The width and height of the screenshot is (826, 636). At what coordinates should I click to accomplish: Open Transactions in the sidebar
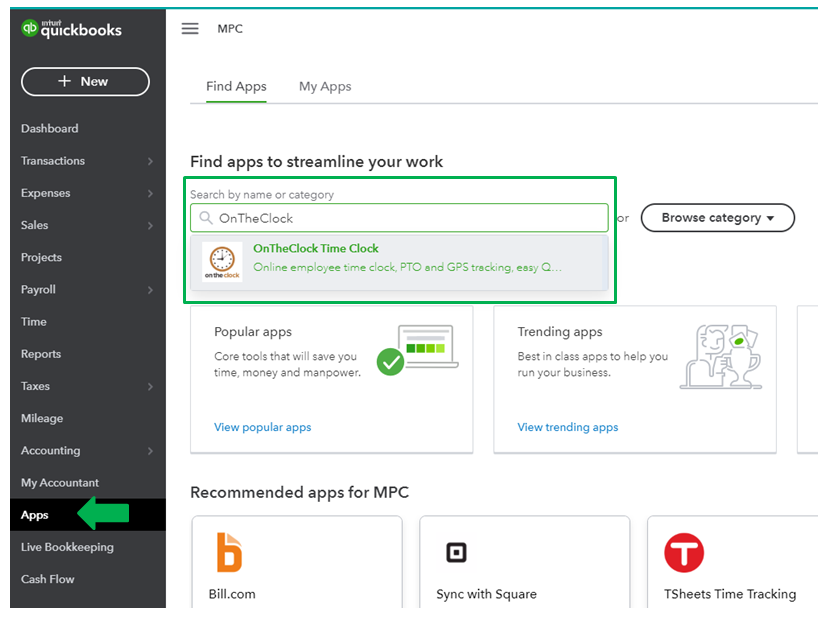pyautogui.click(x=53, y=161)
